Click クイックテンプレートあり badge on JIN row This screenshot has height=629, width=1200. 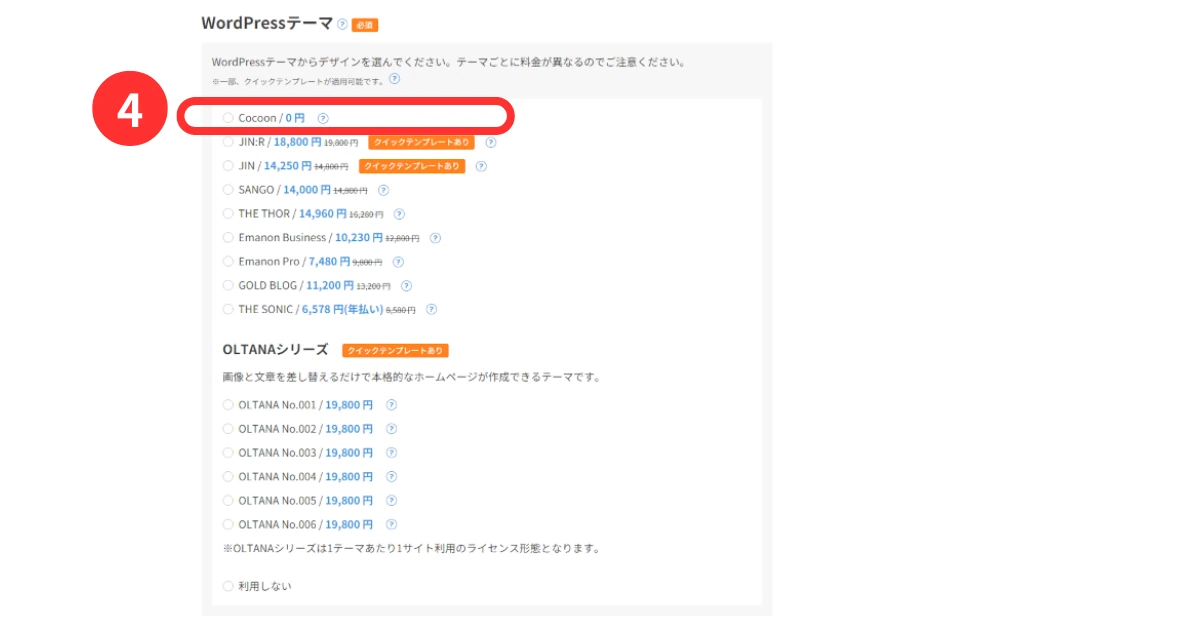point(412,166)
